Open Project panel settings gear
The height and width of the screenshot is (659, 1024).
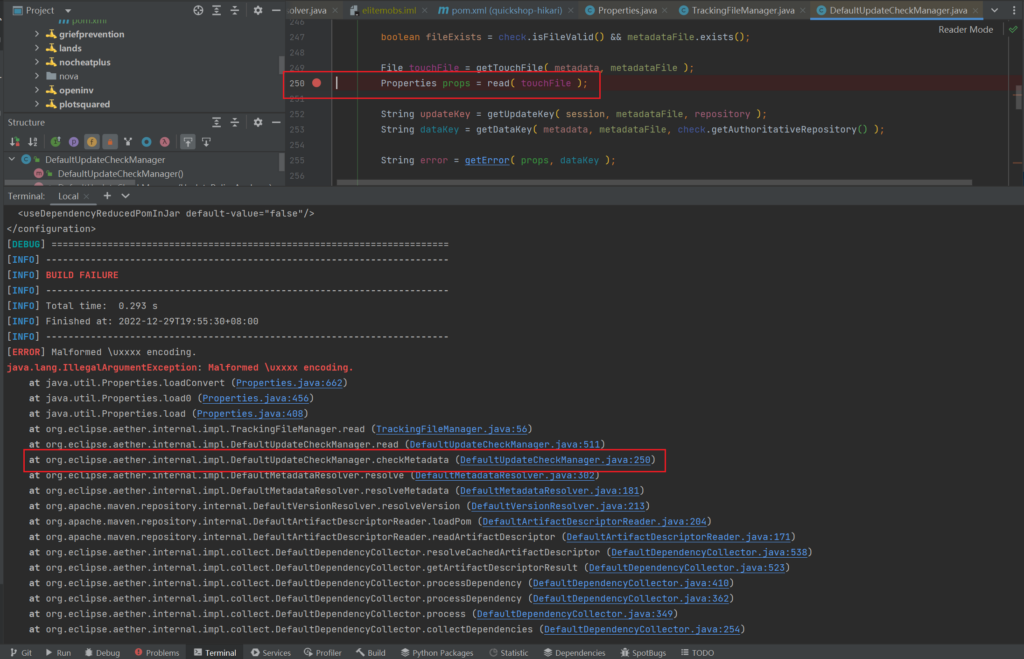[x=257, y=10]
